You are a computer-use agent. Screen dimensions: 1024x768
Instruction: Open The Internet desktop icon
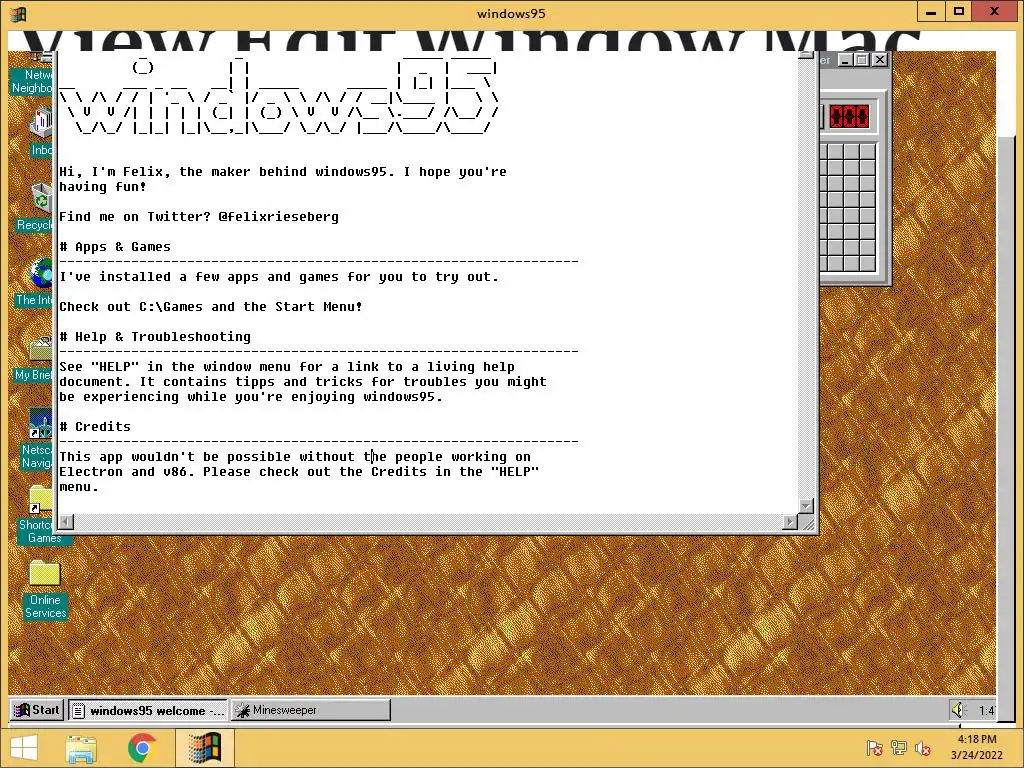pyautogui.click(x=36, y=282)
